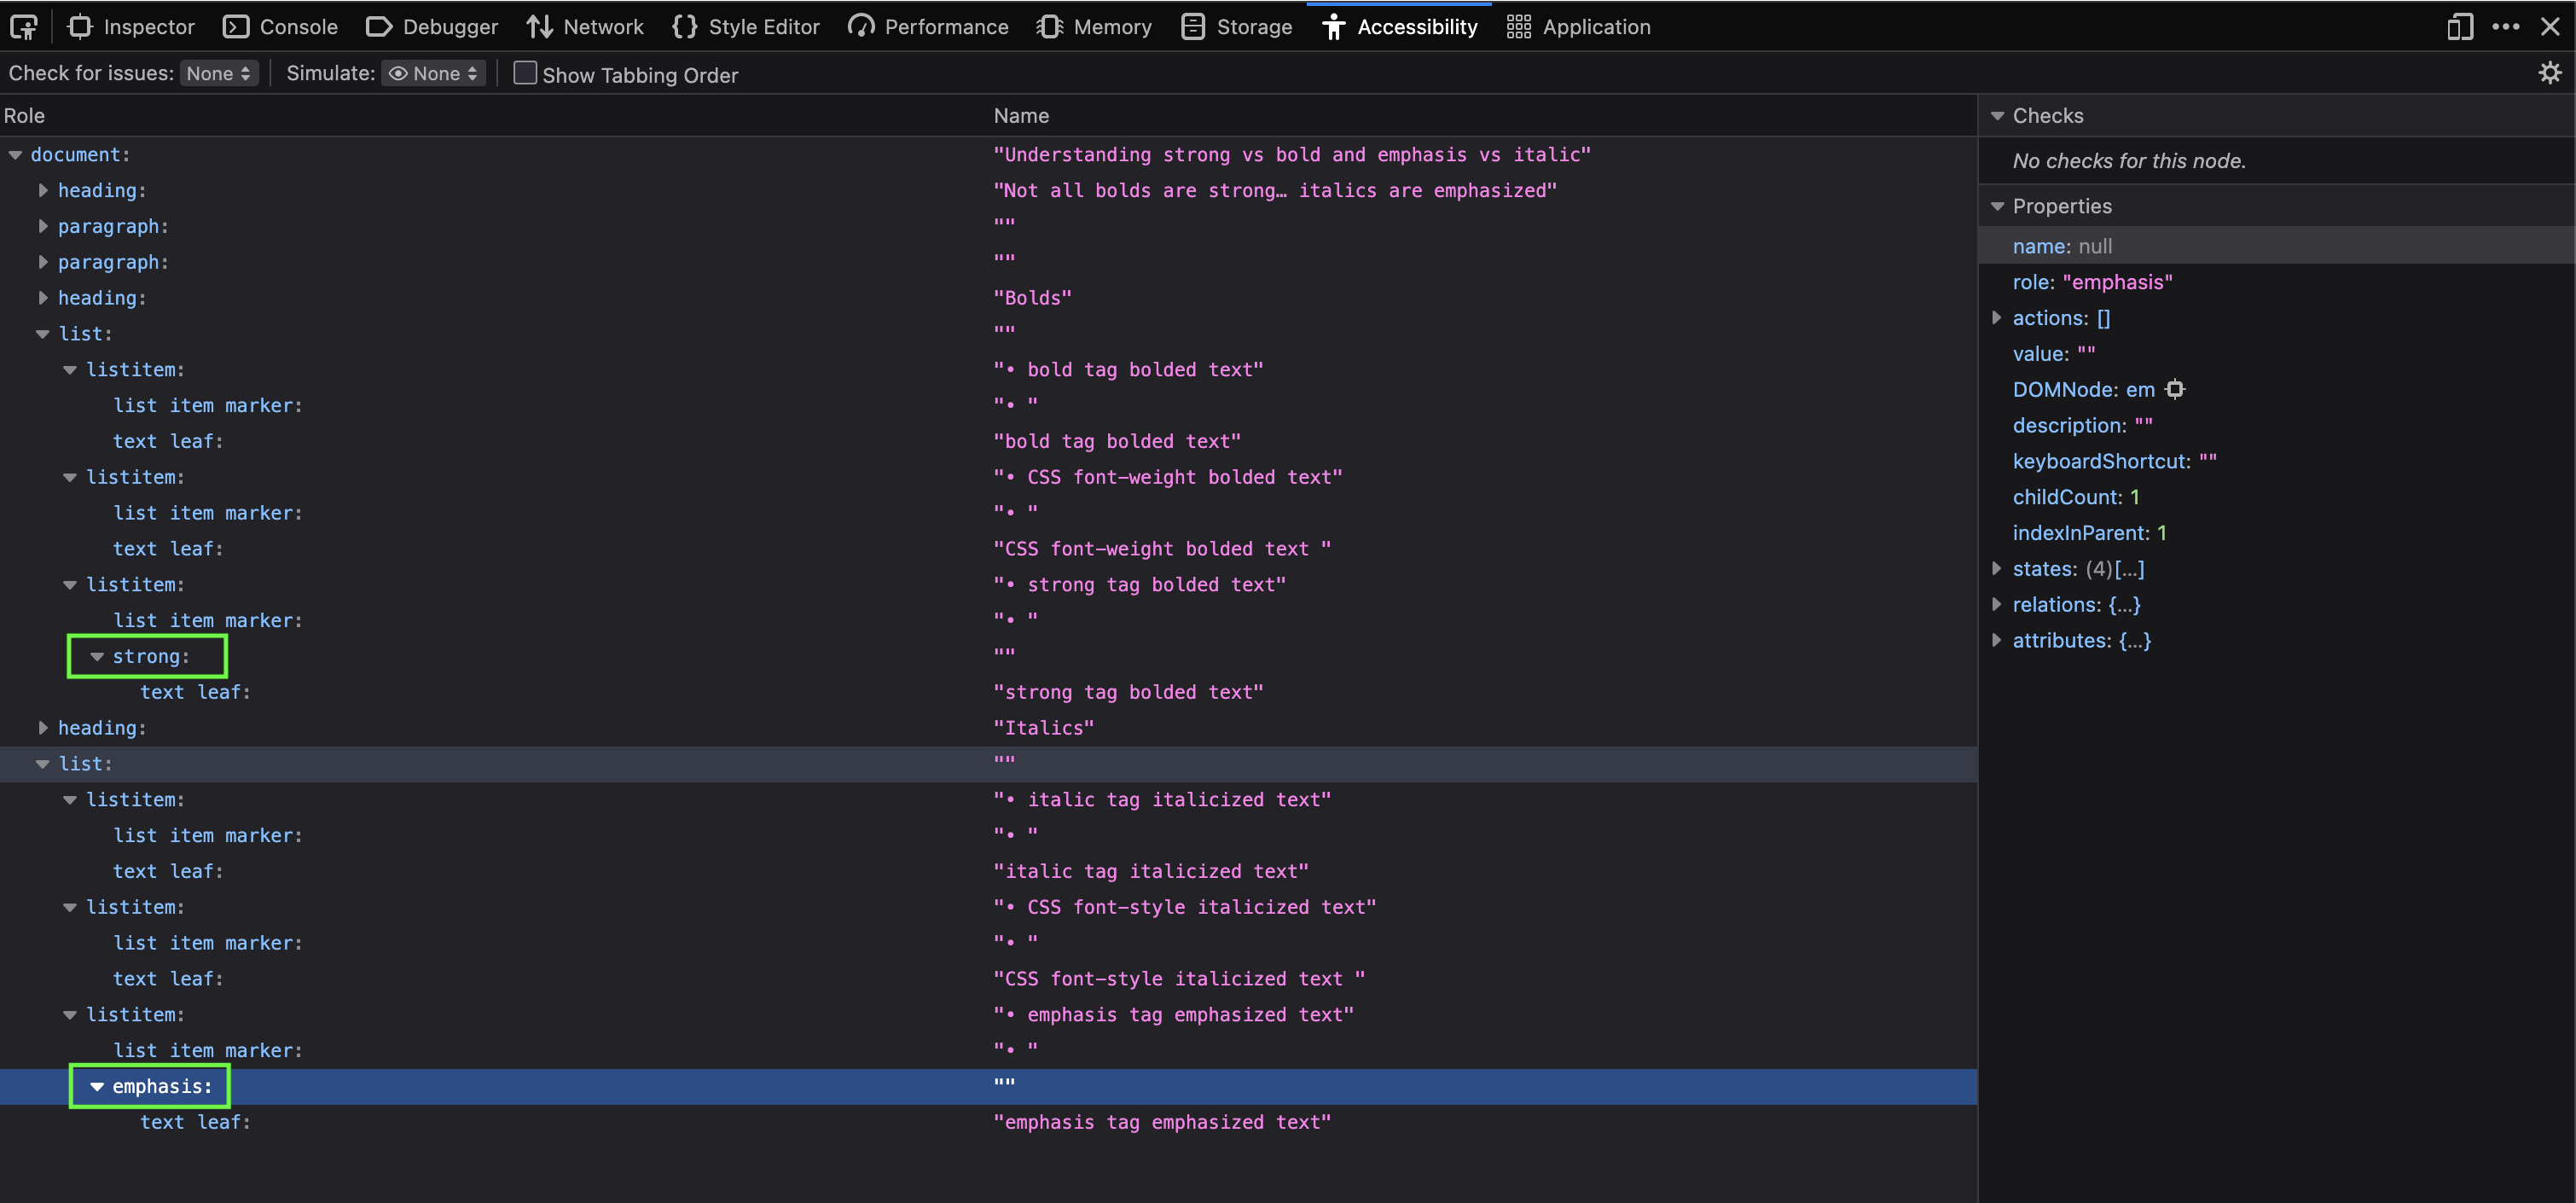
Task: Open the Check for issues dropdown
Action: coord(219,73)
